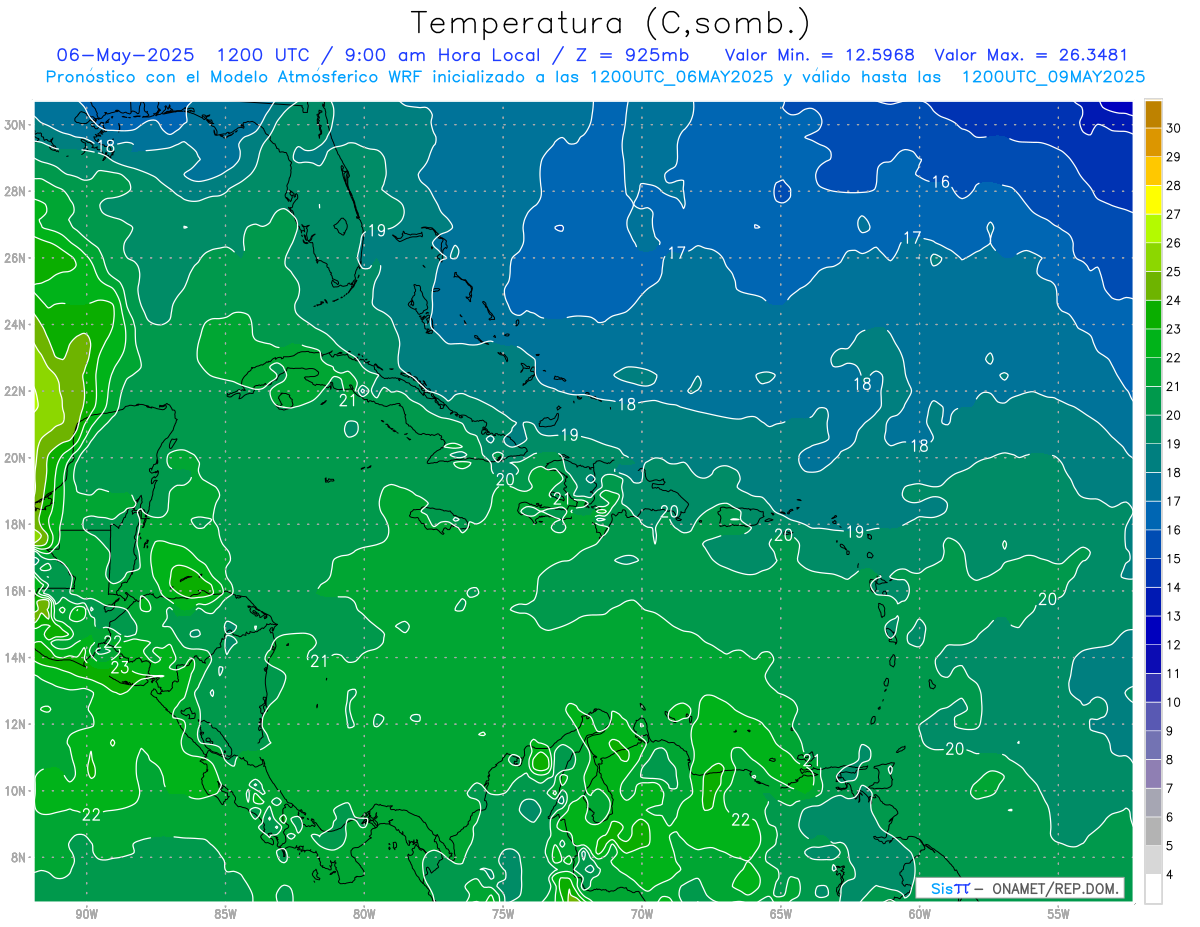
Task: Click the color bar label '24'
Action: pos(1174,300)
